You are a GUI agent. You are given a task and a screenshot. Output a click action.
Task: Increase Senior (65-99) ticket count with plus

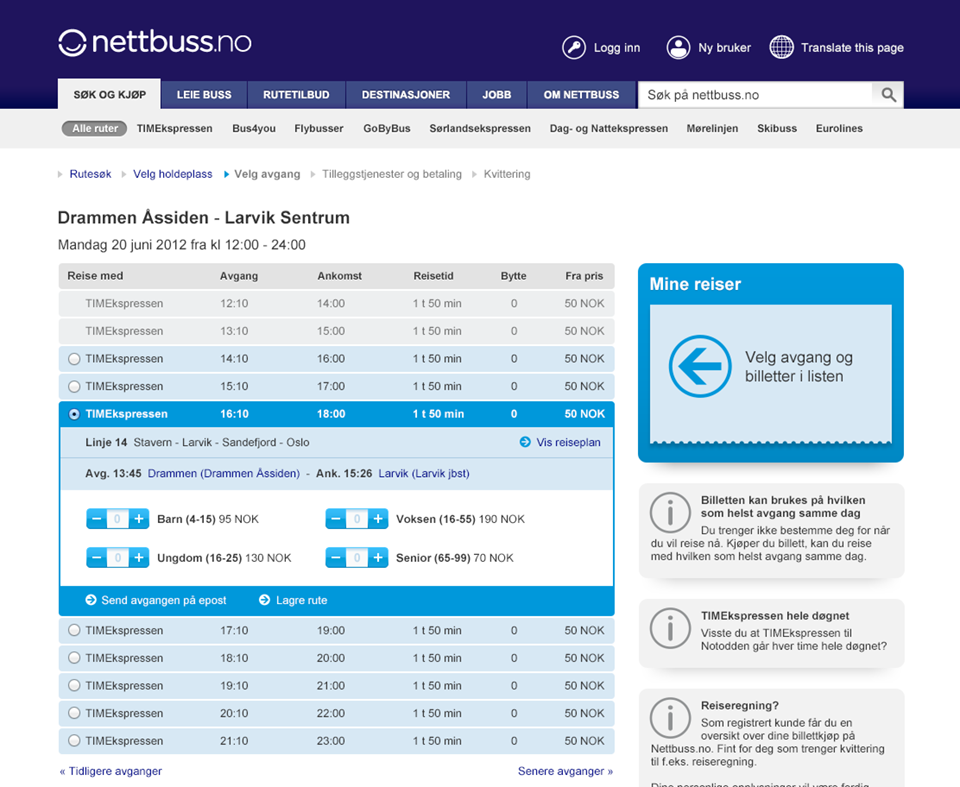378,558
